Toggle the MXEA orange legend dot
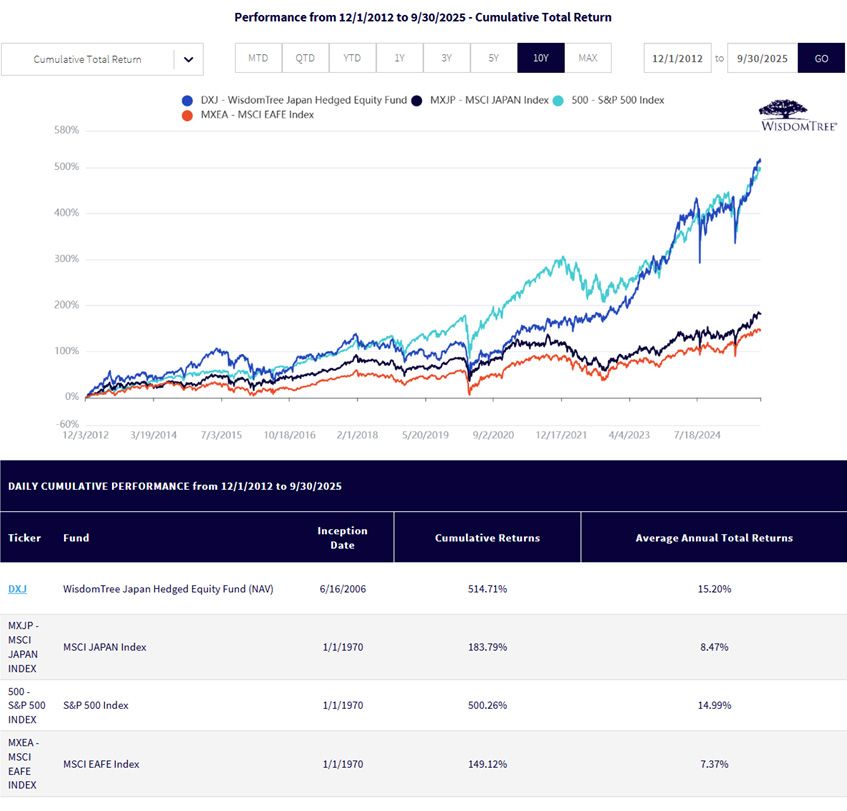Screen dimensions: 847x811 click(187, 115)
